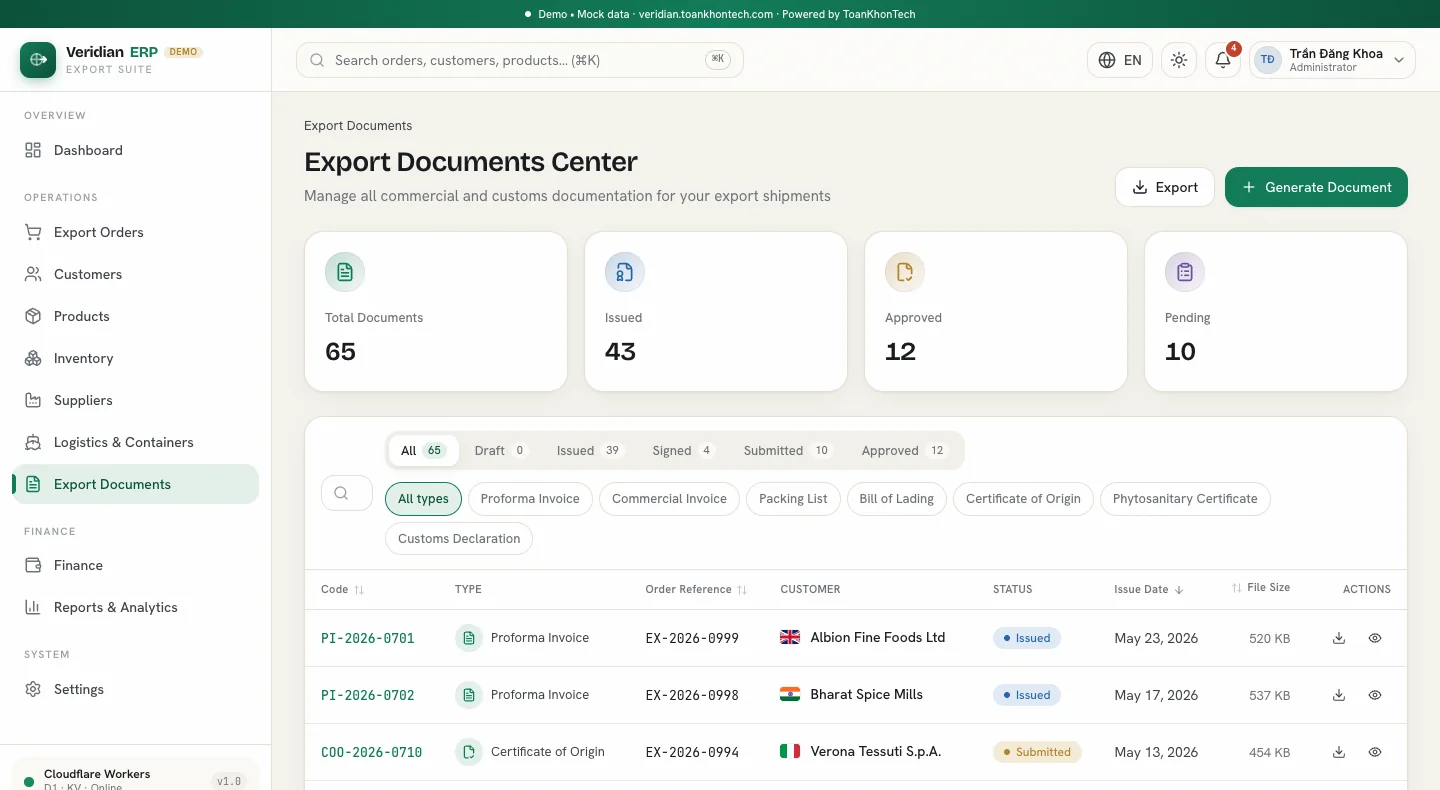Filter by Bill of Lading type
The height and width of the screenshot is (790, 1440).
pos(897,499)
